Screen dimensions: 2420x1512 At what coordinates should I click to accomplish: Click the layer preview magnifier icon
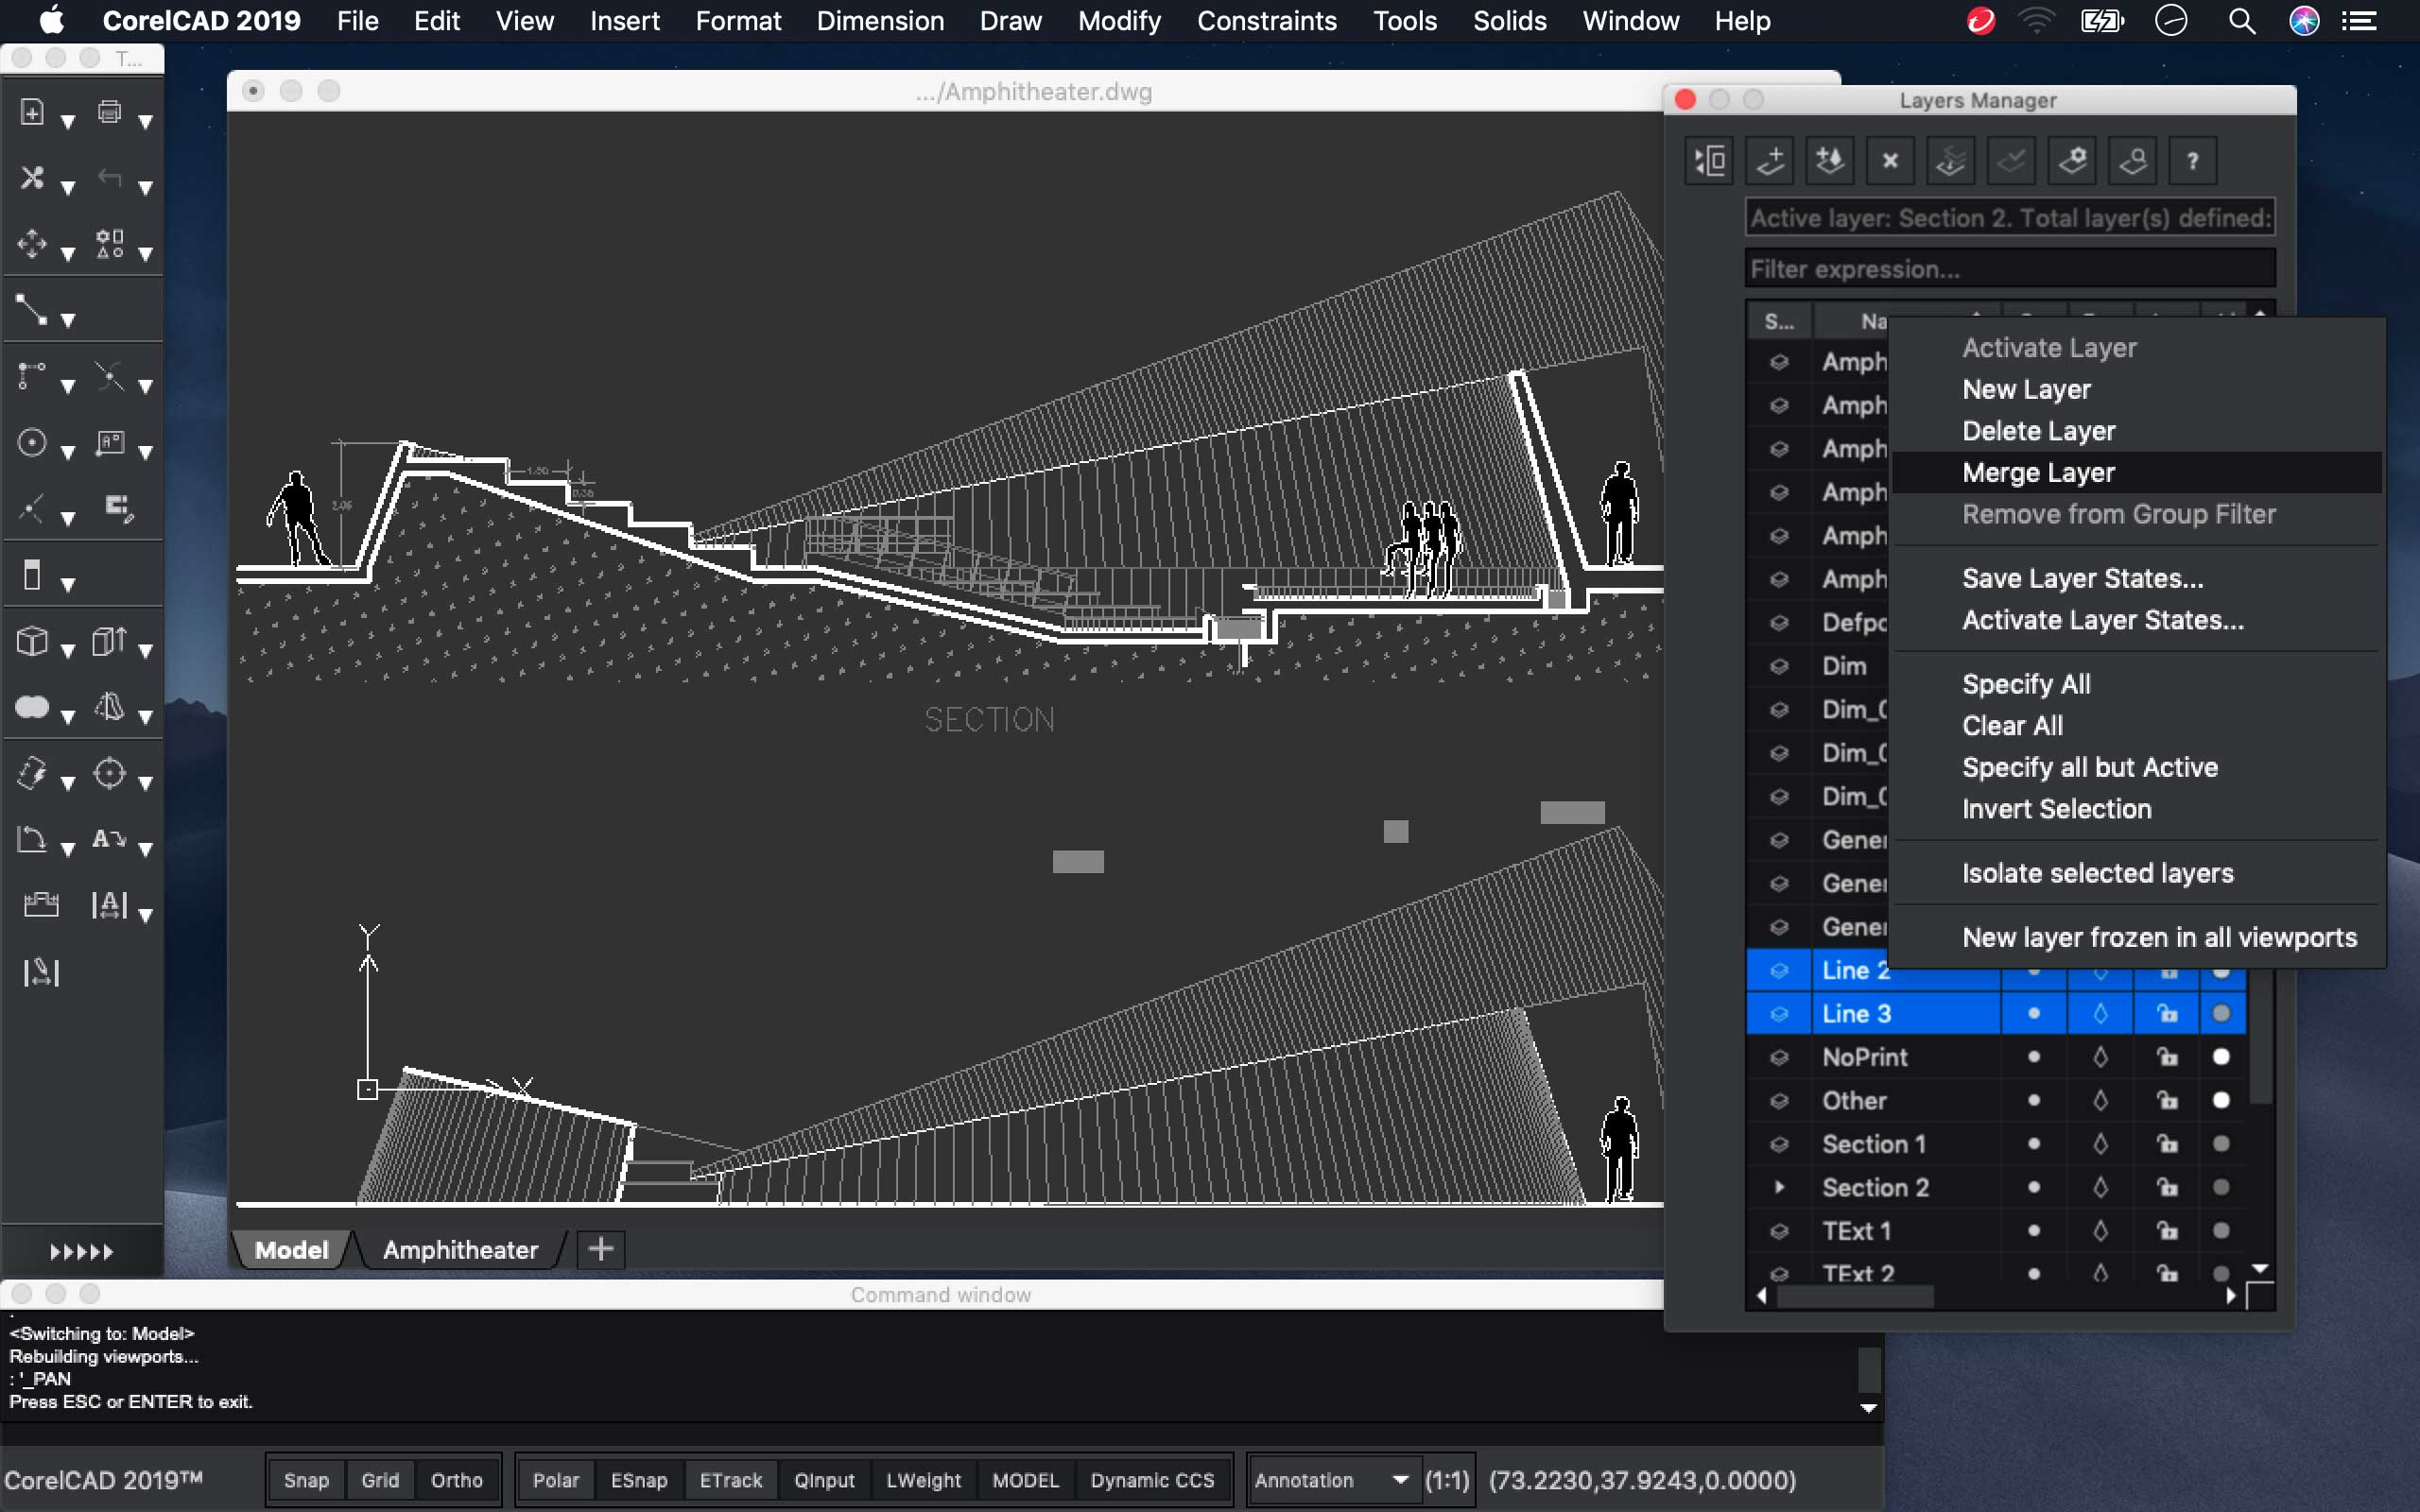click(x=2132, y=161)
